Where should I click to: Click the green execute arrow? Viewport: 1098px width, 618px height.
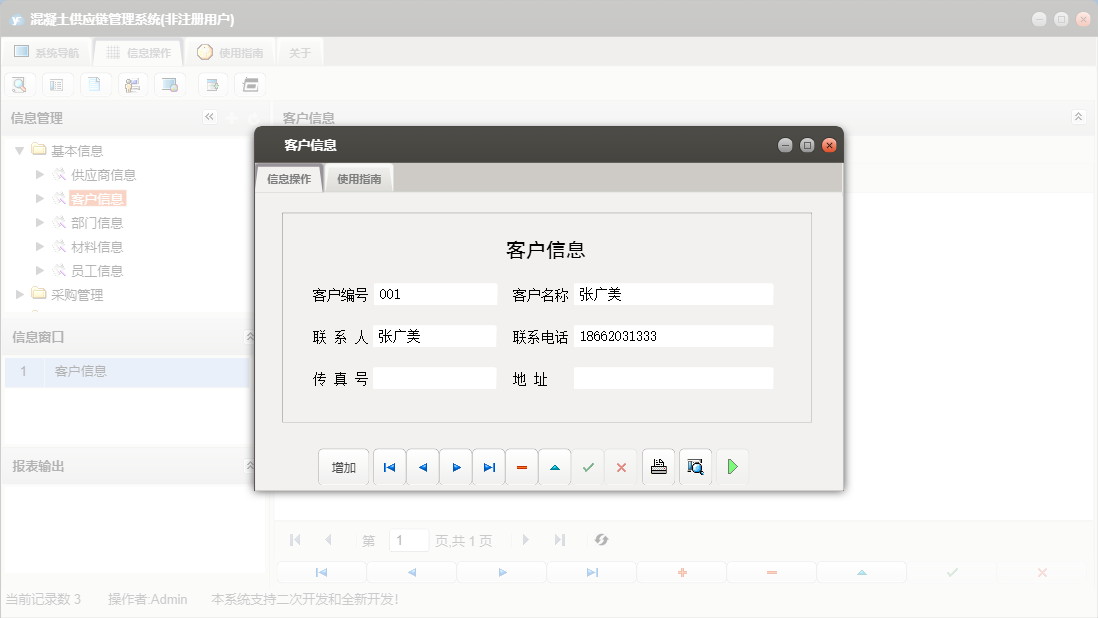click(x=732, y=466)
